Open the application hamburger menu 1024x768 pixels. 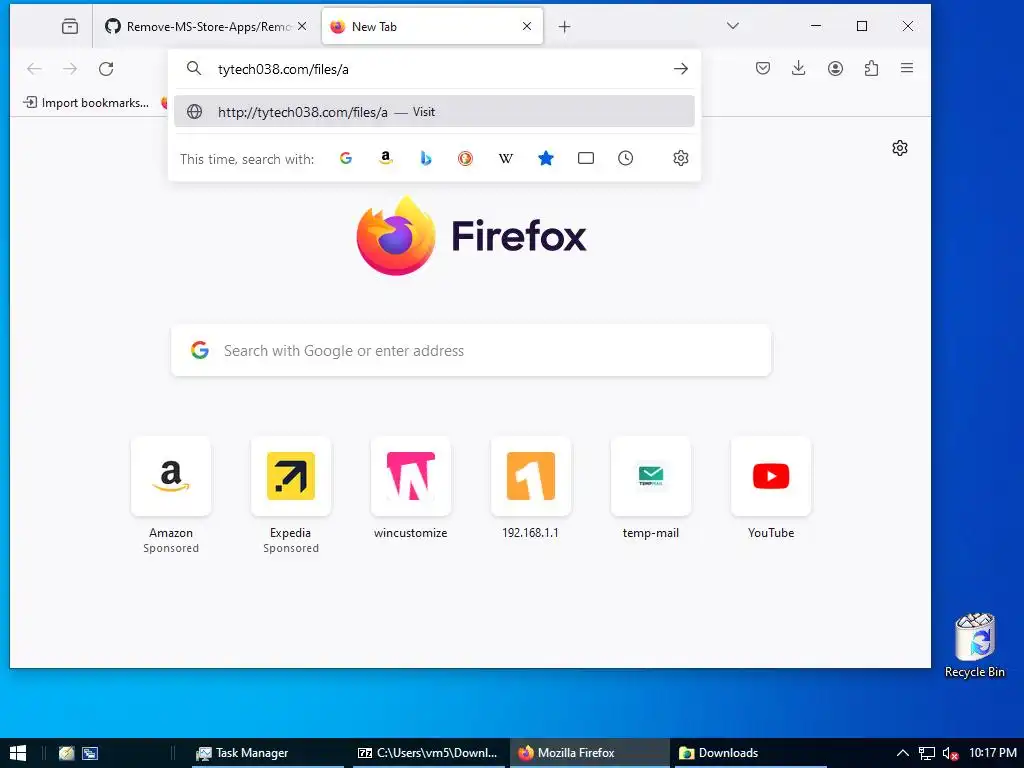click(x=907, y=68)
